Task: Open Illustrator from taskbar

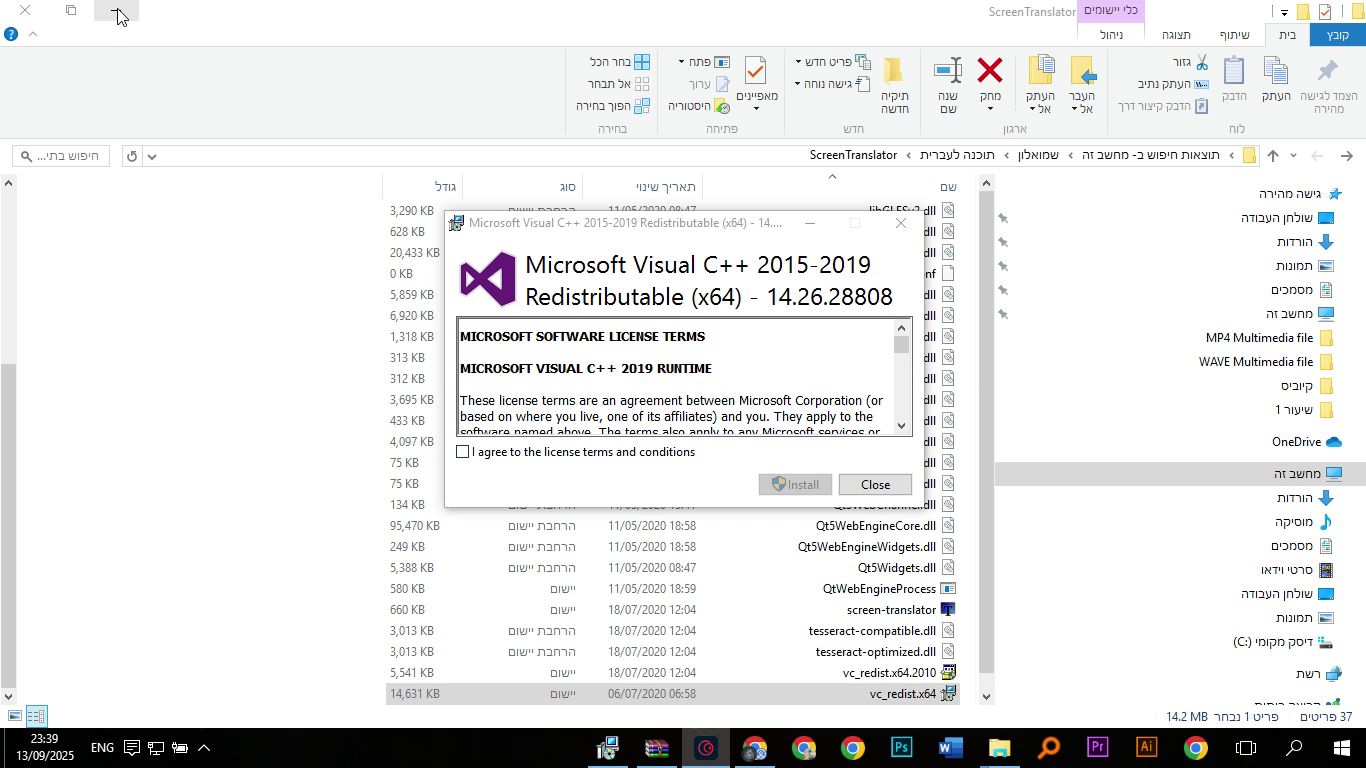Action: (x=1146, y=748)
